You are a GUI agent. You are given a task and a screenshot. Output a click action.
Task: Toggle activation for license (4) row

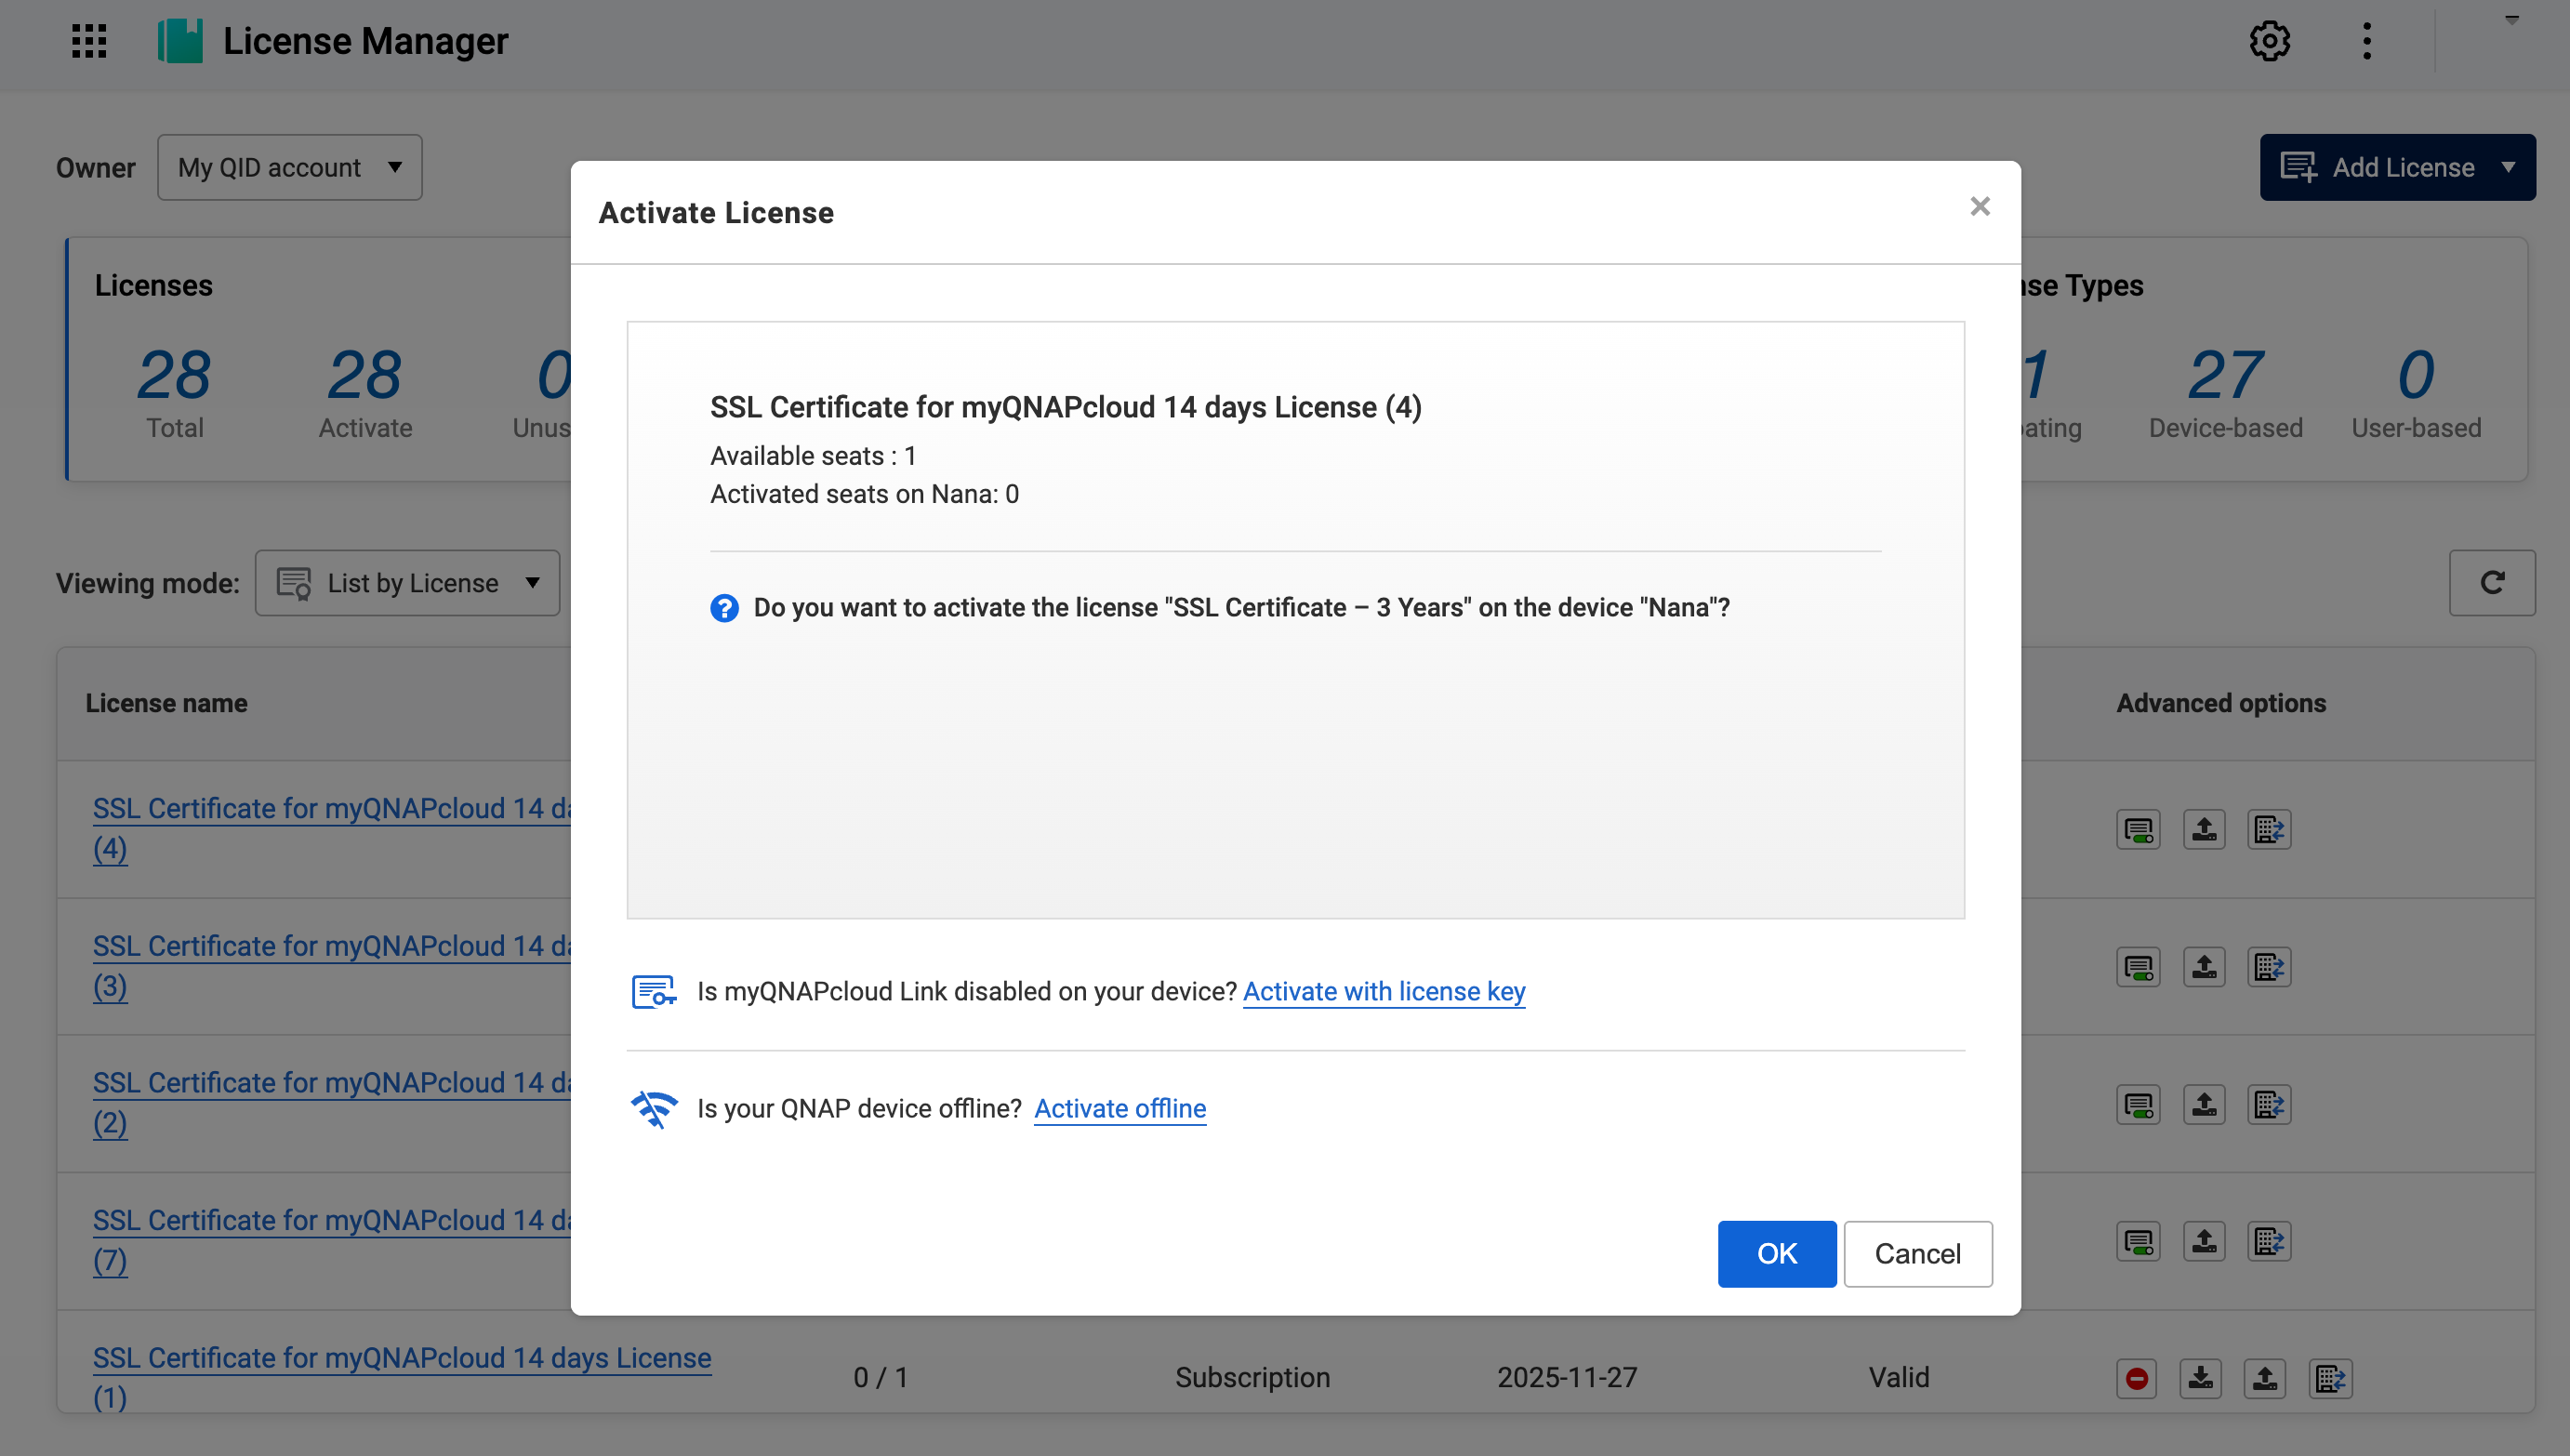(x=2138, y=829)
